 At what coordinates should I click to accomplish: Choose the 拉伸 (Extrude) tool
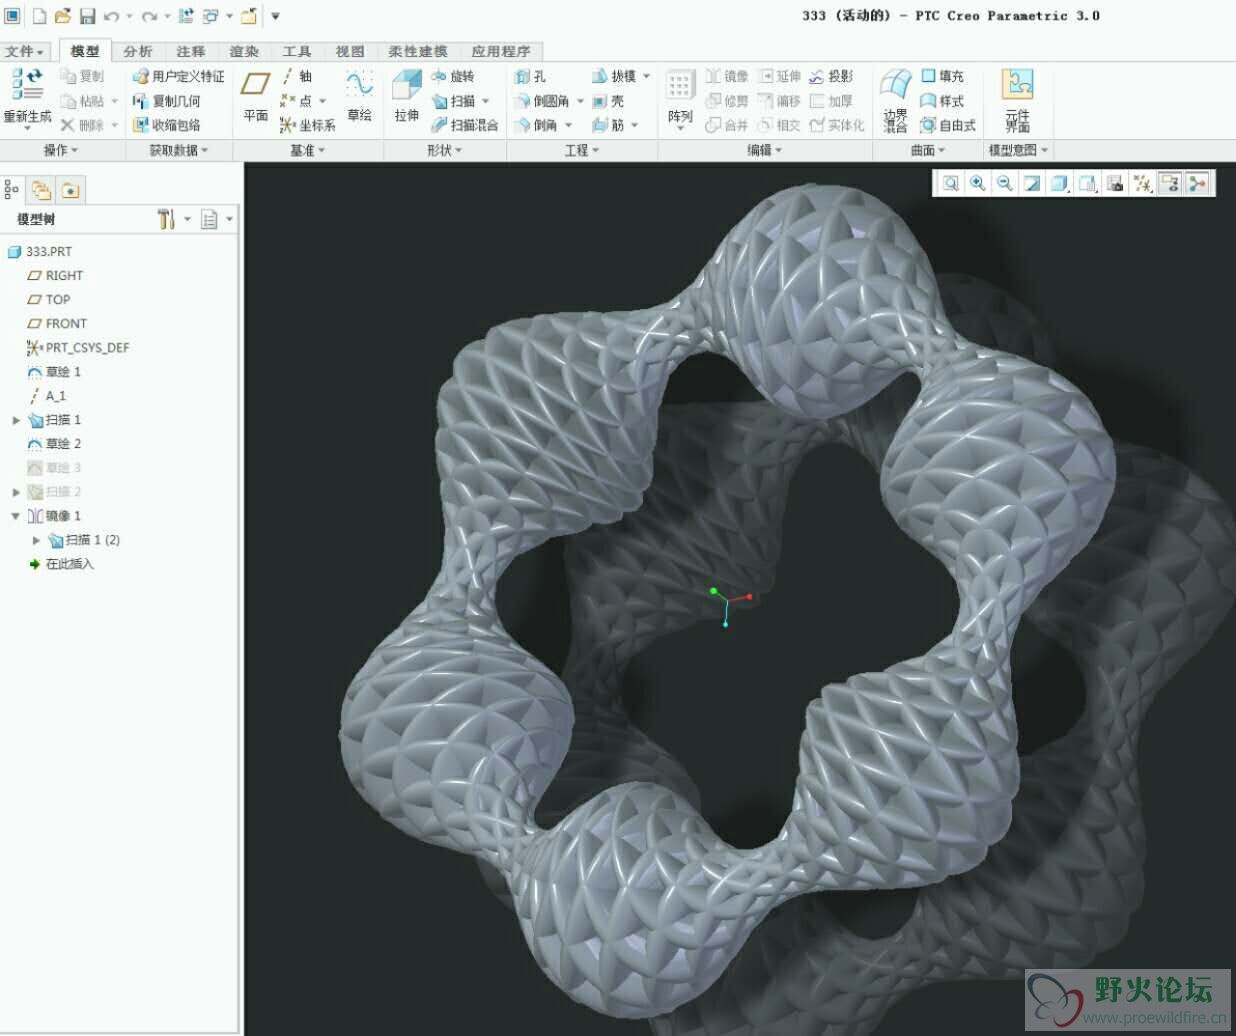[407, 97]
